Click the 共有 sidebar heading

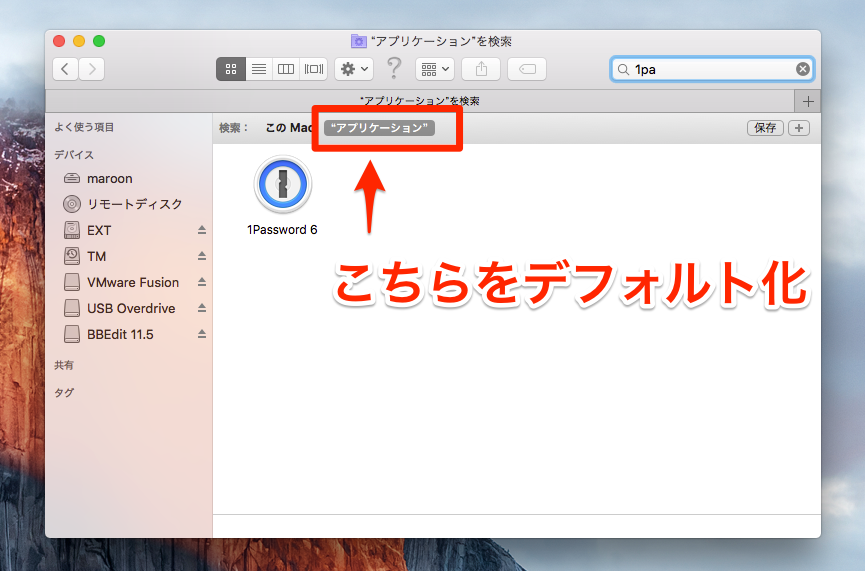(x=63, y=365)
